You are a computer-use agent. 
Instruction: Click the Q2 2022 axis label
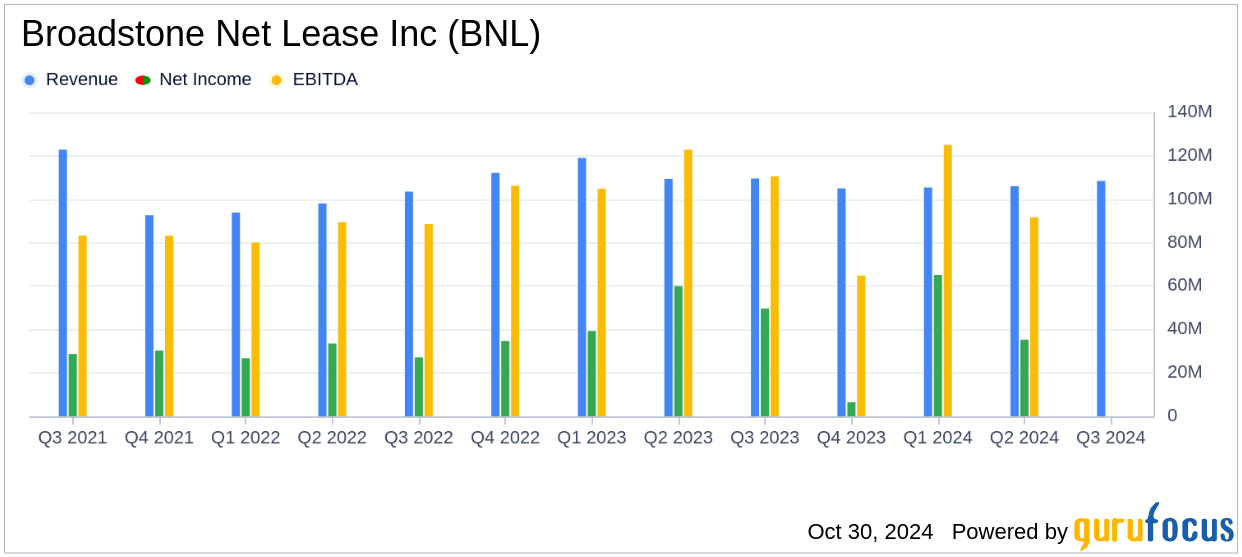click(332, 438)
